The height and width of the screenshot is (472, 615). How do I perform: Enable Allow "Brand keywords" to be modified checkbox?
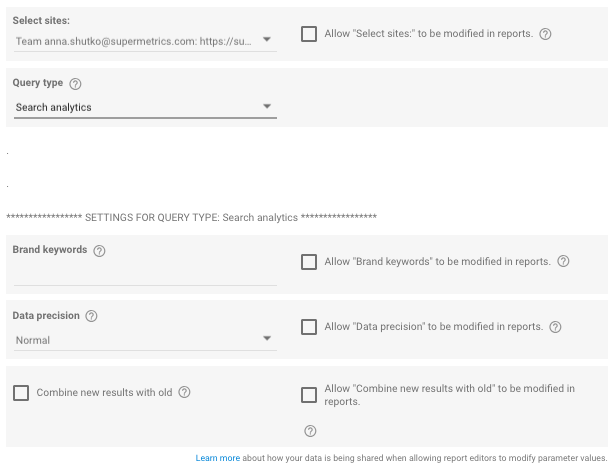click(309, 262)
